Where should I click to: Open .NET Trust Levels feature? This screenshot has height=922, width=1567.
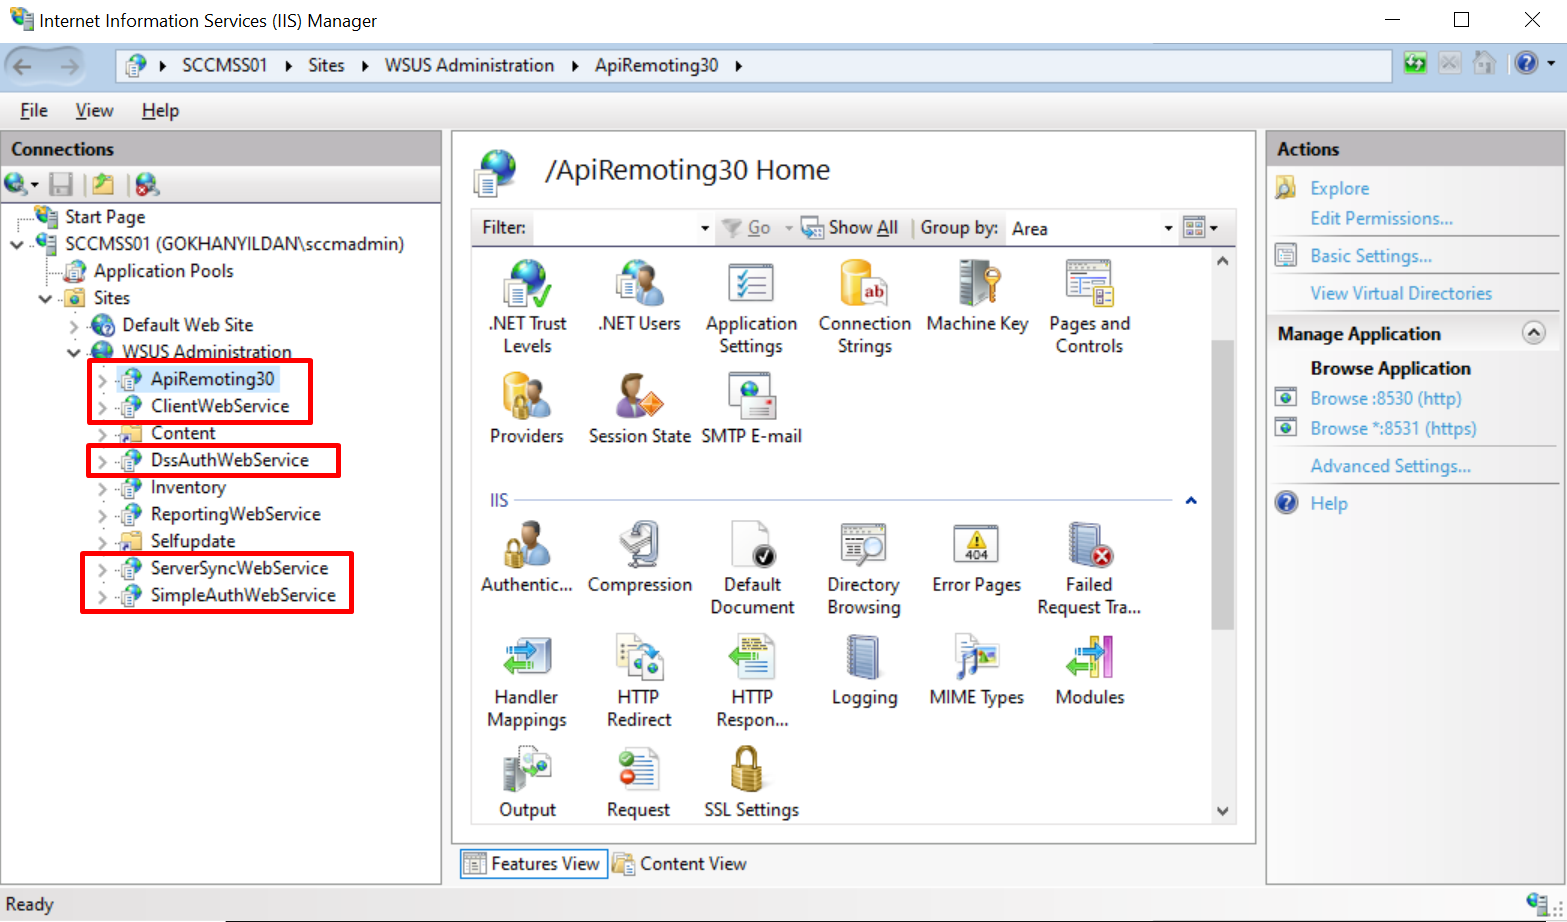(x=527, y=306)
